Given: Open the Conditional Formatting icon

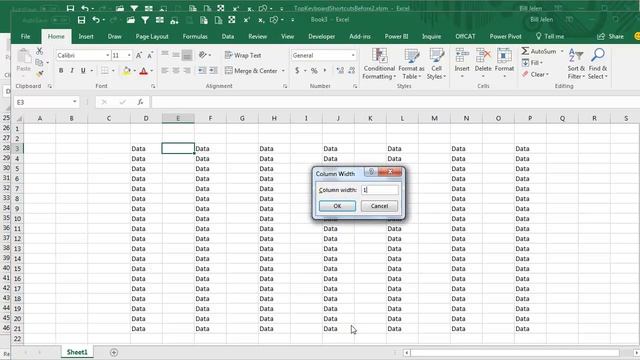Looking at the screenshot, I should [379, 56].
